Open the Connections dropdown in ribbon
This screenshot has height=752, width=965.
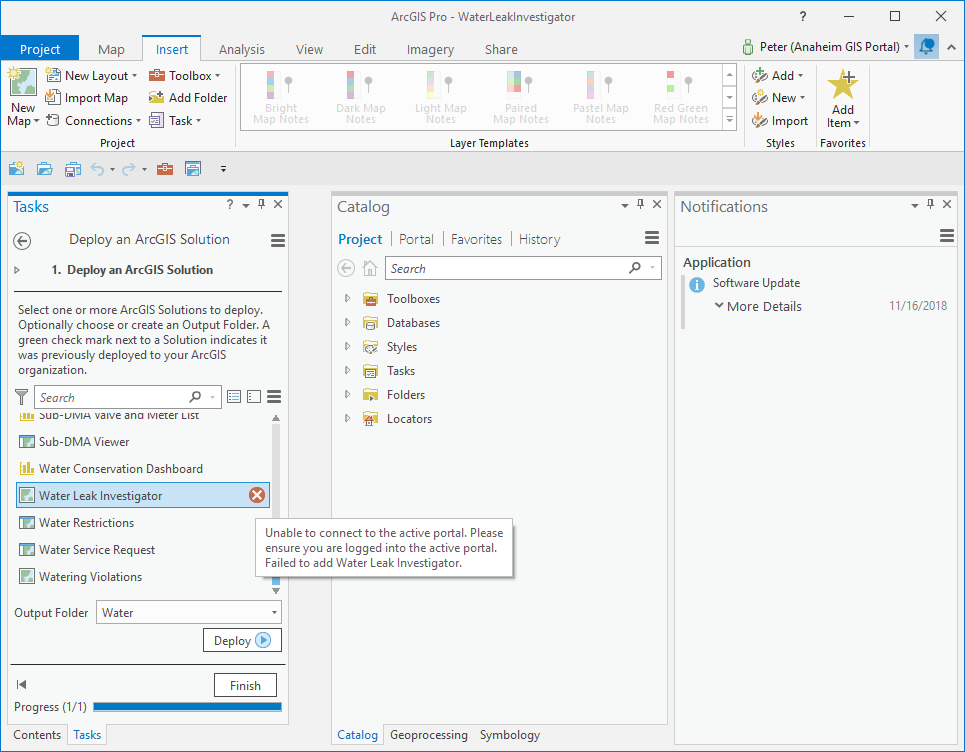click(94, 121)
